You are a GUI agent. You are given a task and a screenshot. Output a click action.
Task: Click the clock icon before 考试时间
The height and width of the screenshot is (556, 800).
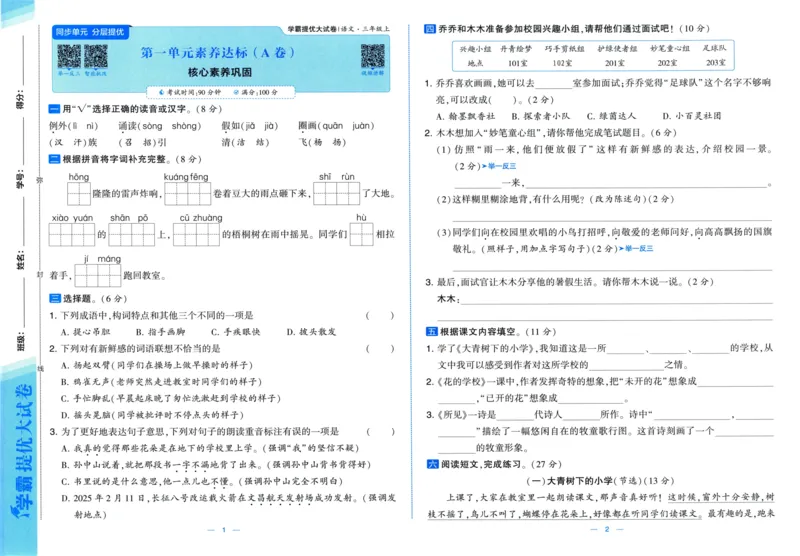162,92
